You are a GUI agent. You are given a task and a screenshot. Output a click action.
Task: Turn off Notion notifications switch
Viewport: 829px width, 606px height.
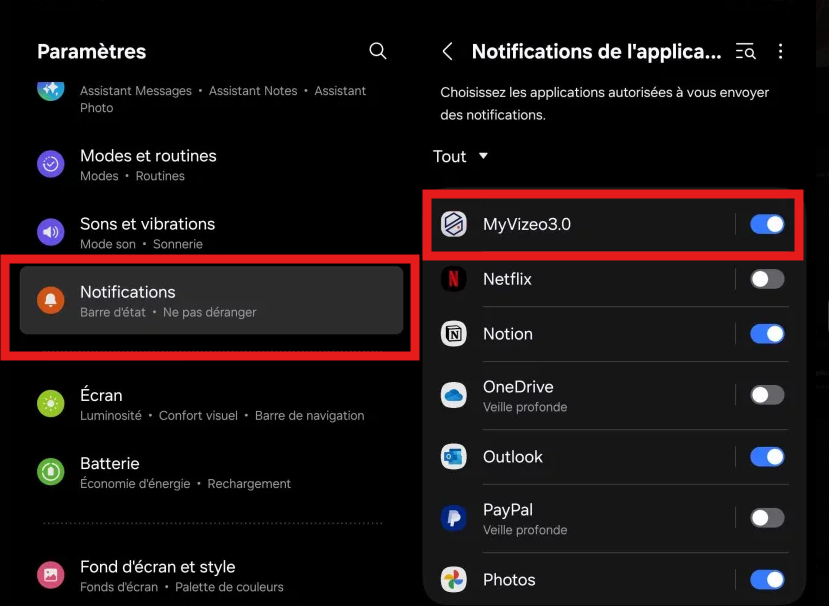767,334
